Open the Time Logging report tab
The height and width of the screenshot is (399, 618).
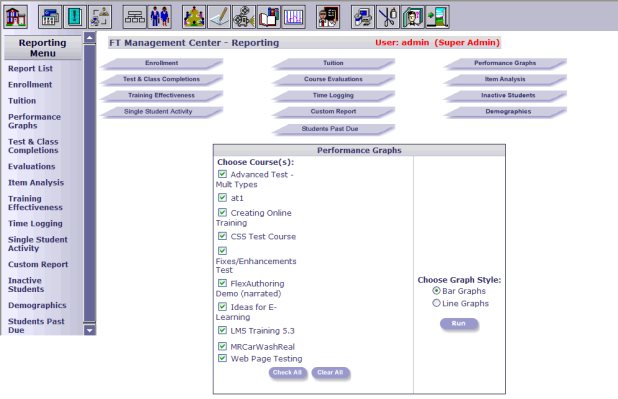333,96
